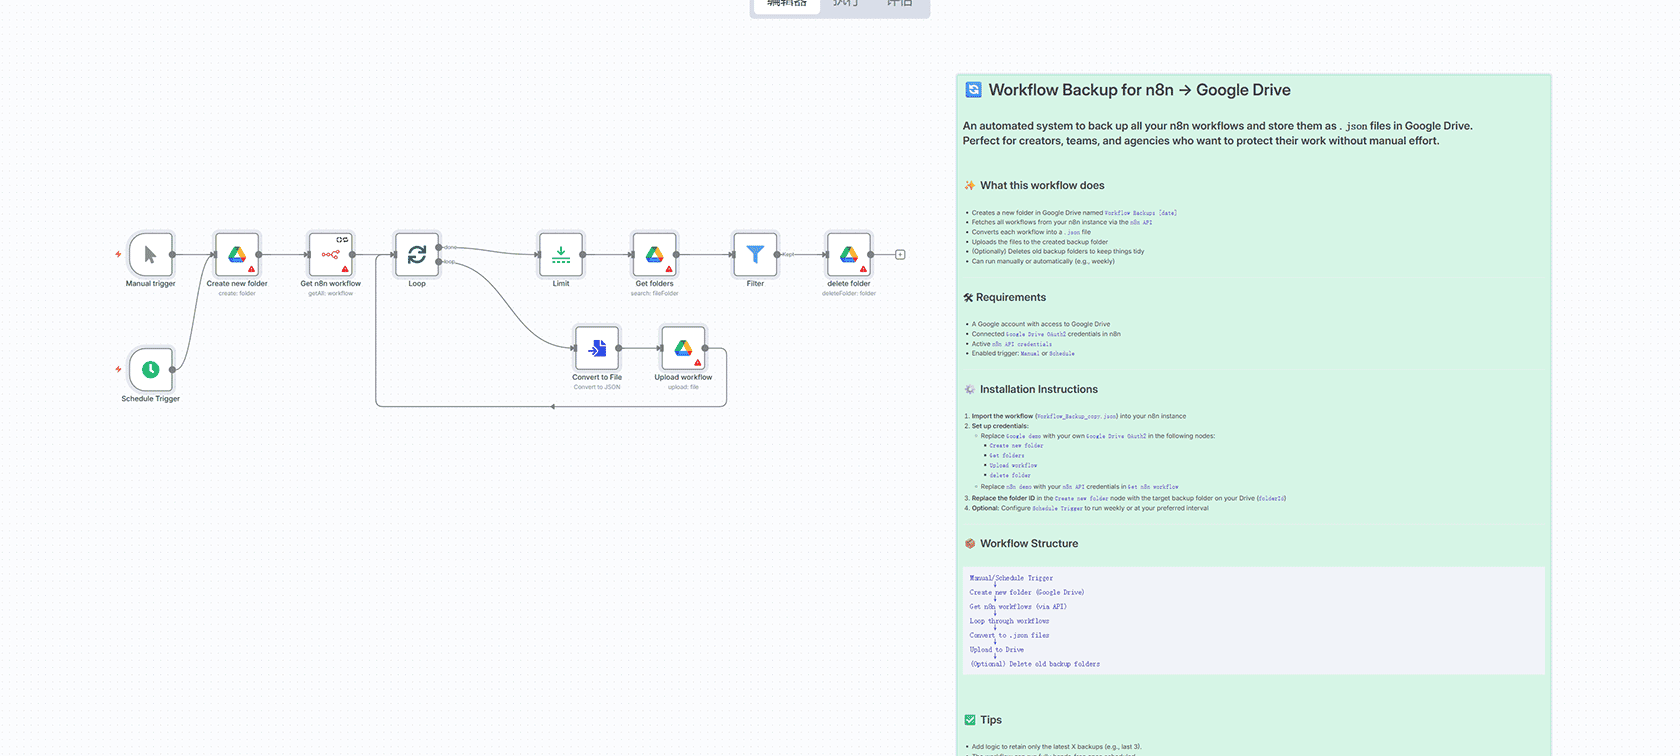Click the Loop node's loop output handle

pyautogui.click(x=439, y=262)
